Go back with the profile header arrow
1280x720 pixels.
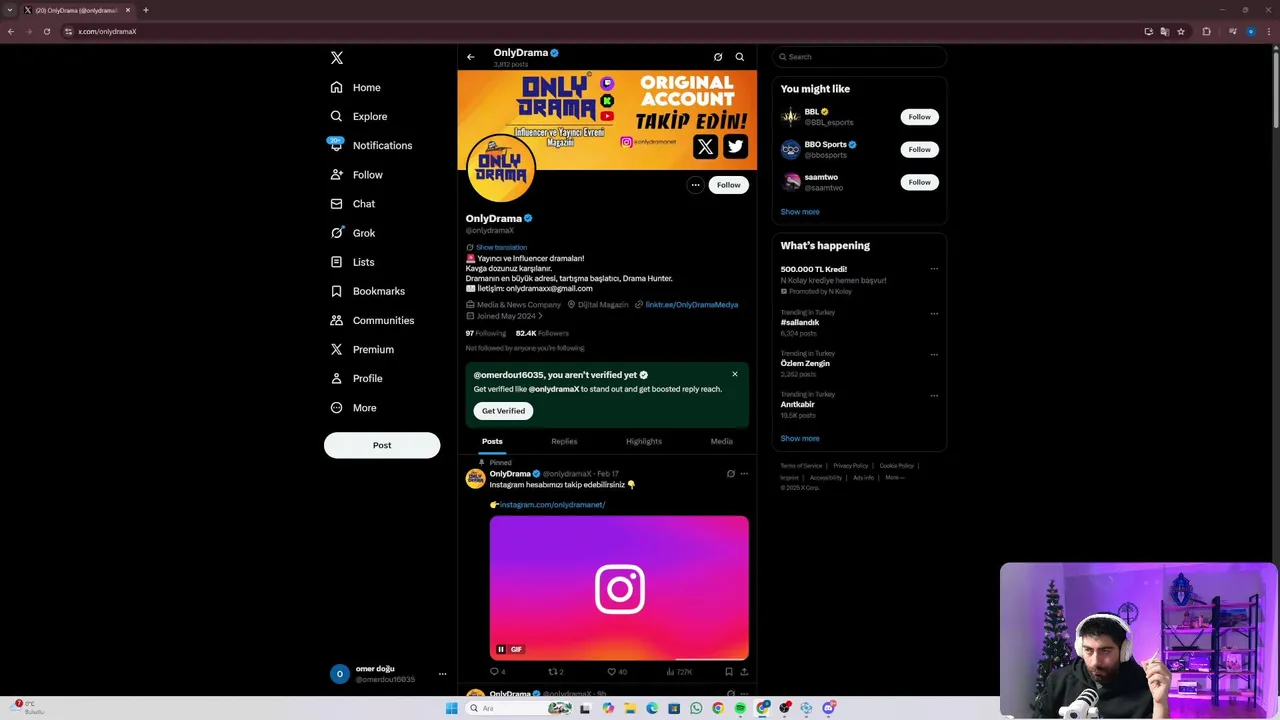pos(471,57)
